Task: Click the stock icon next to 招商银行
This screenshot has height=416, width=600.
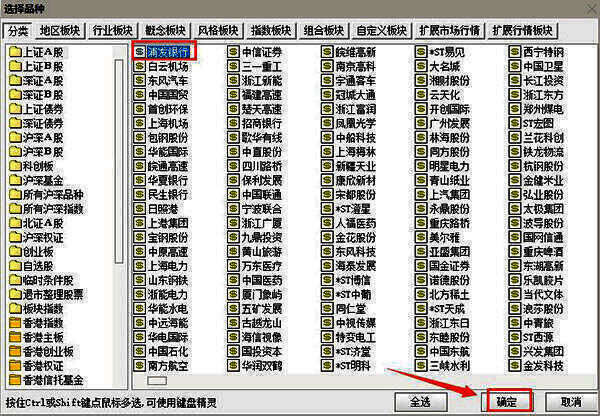Action: (x=233, y=123)
